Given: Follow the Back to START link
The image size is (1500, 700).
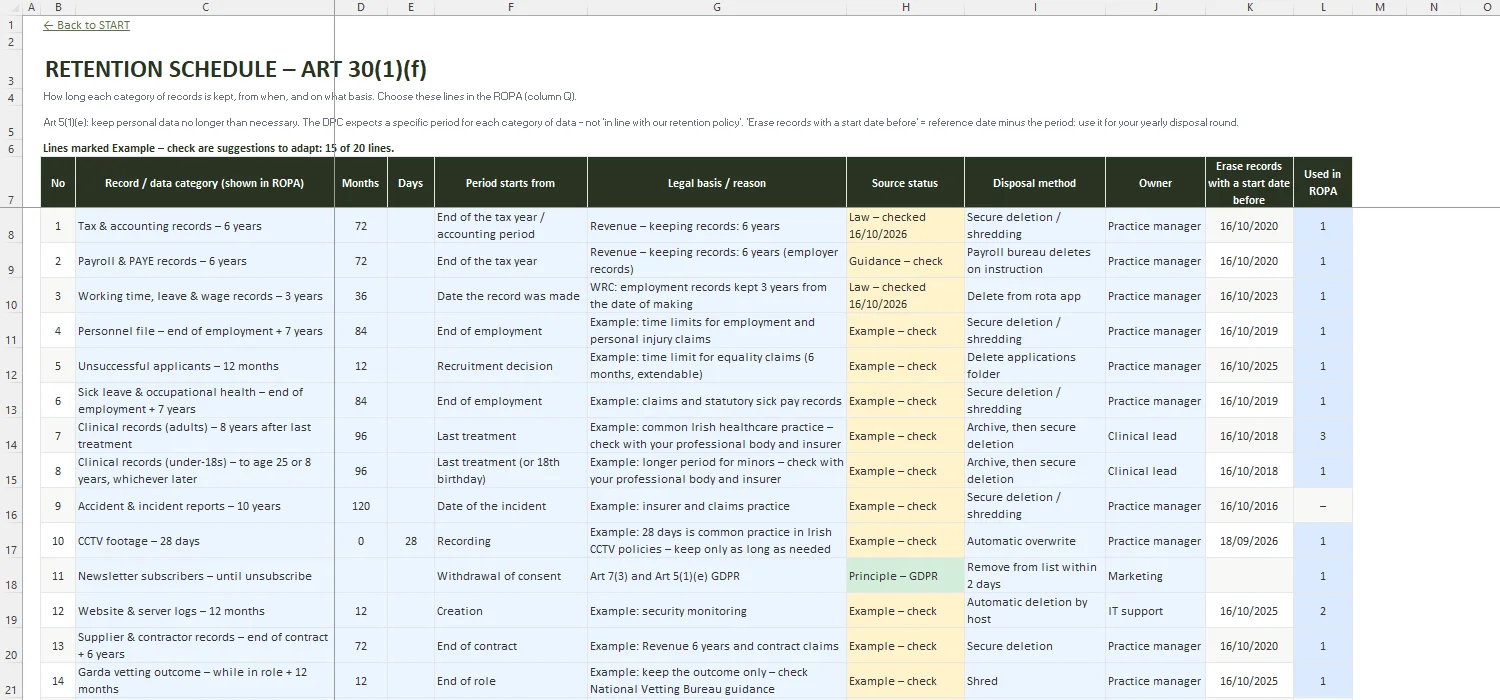Looking at the screenshot, I should (x=87, y=25).
